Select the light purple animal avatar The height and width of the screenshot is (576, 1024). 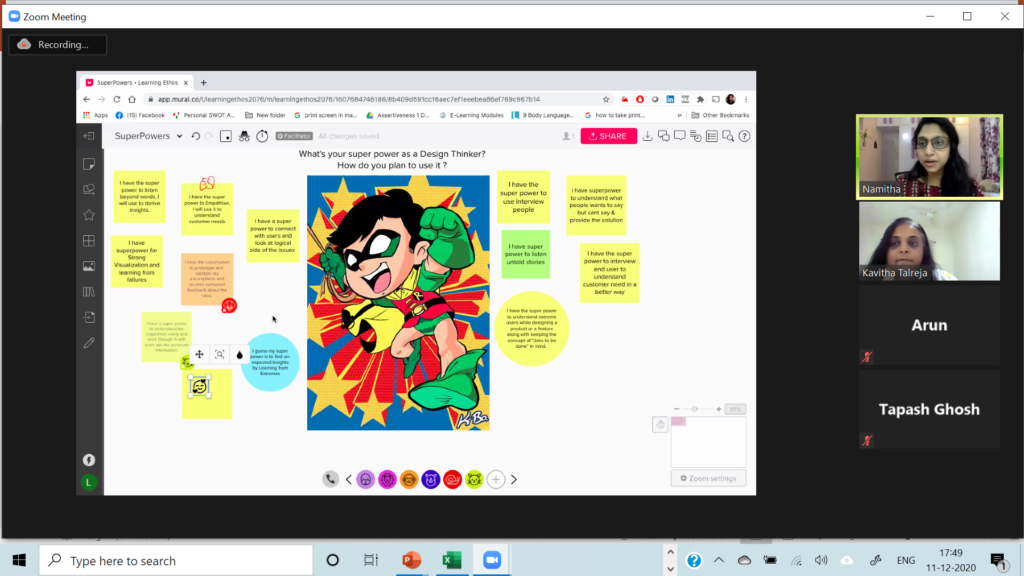[x=366, y=479]
